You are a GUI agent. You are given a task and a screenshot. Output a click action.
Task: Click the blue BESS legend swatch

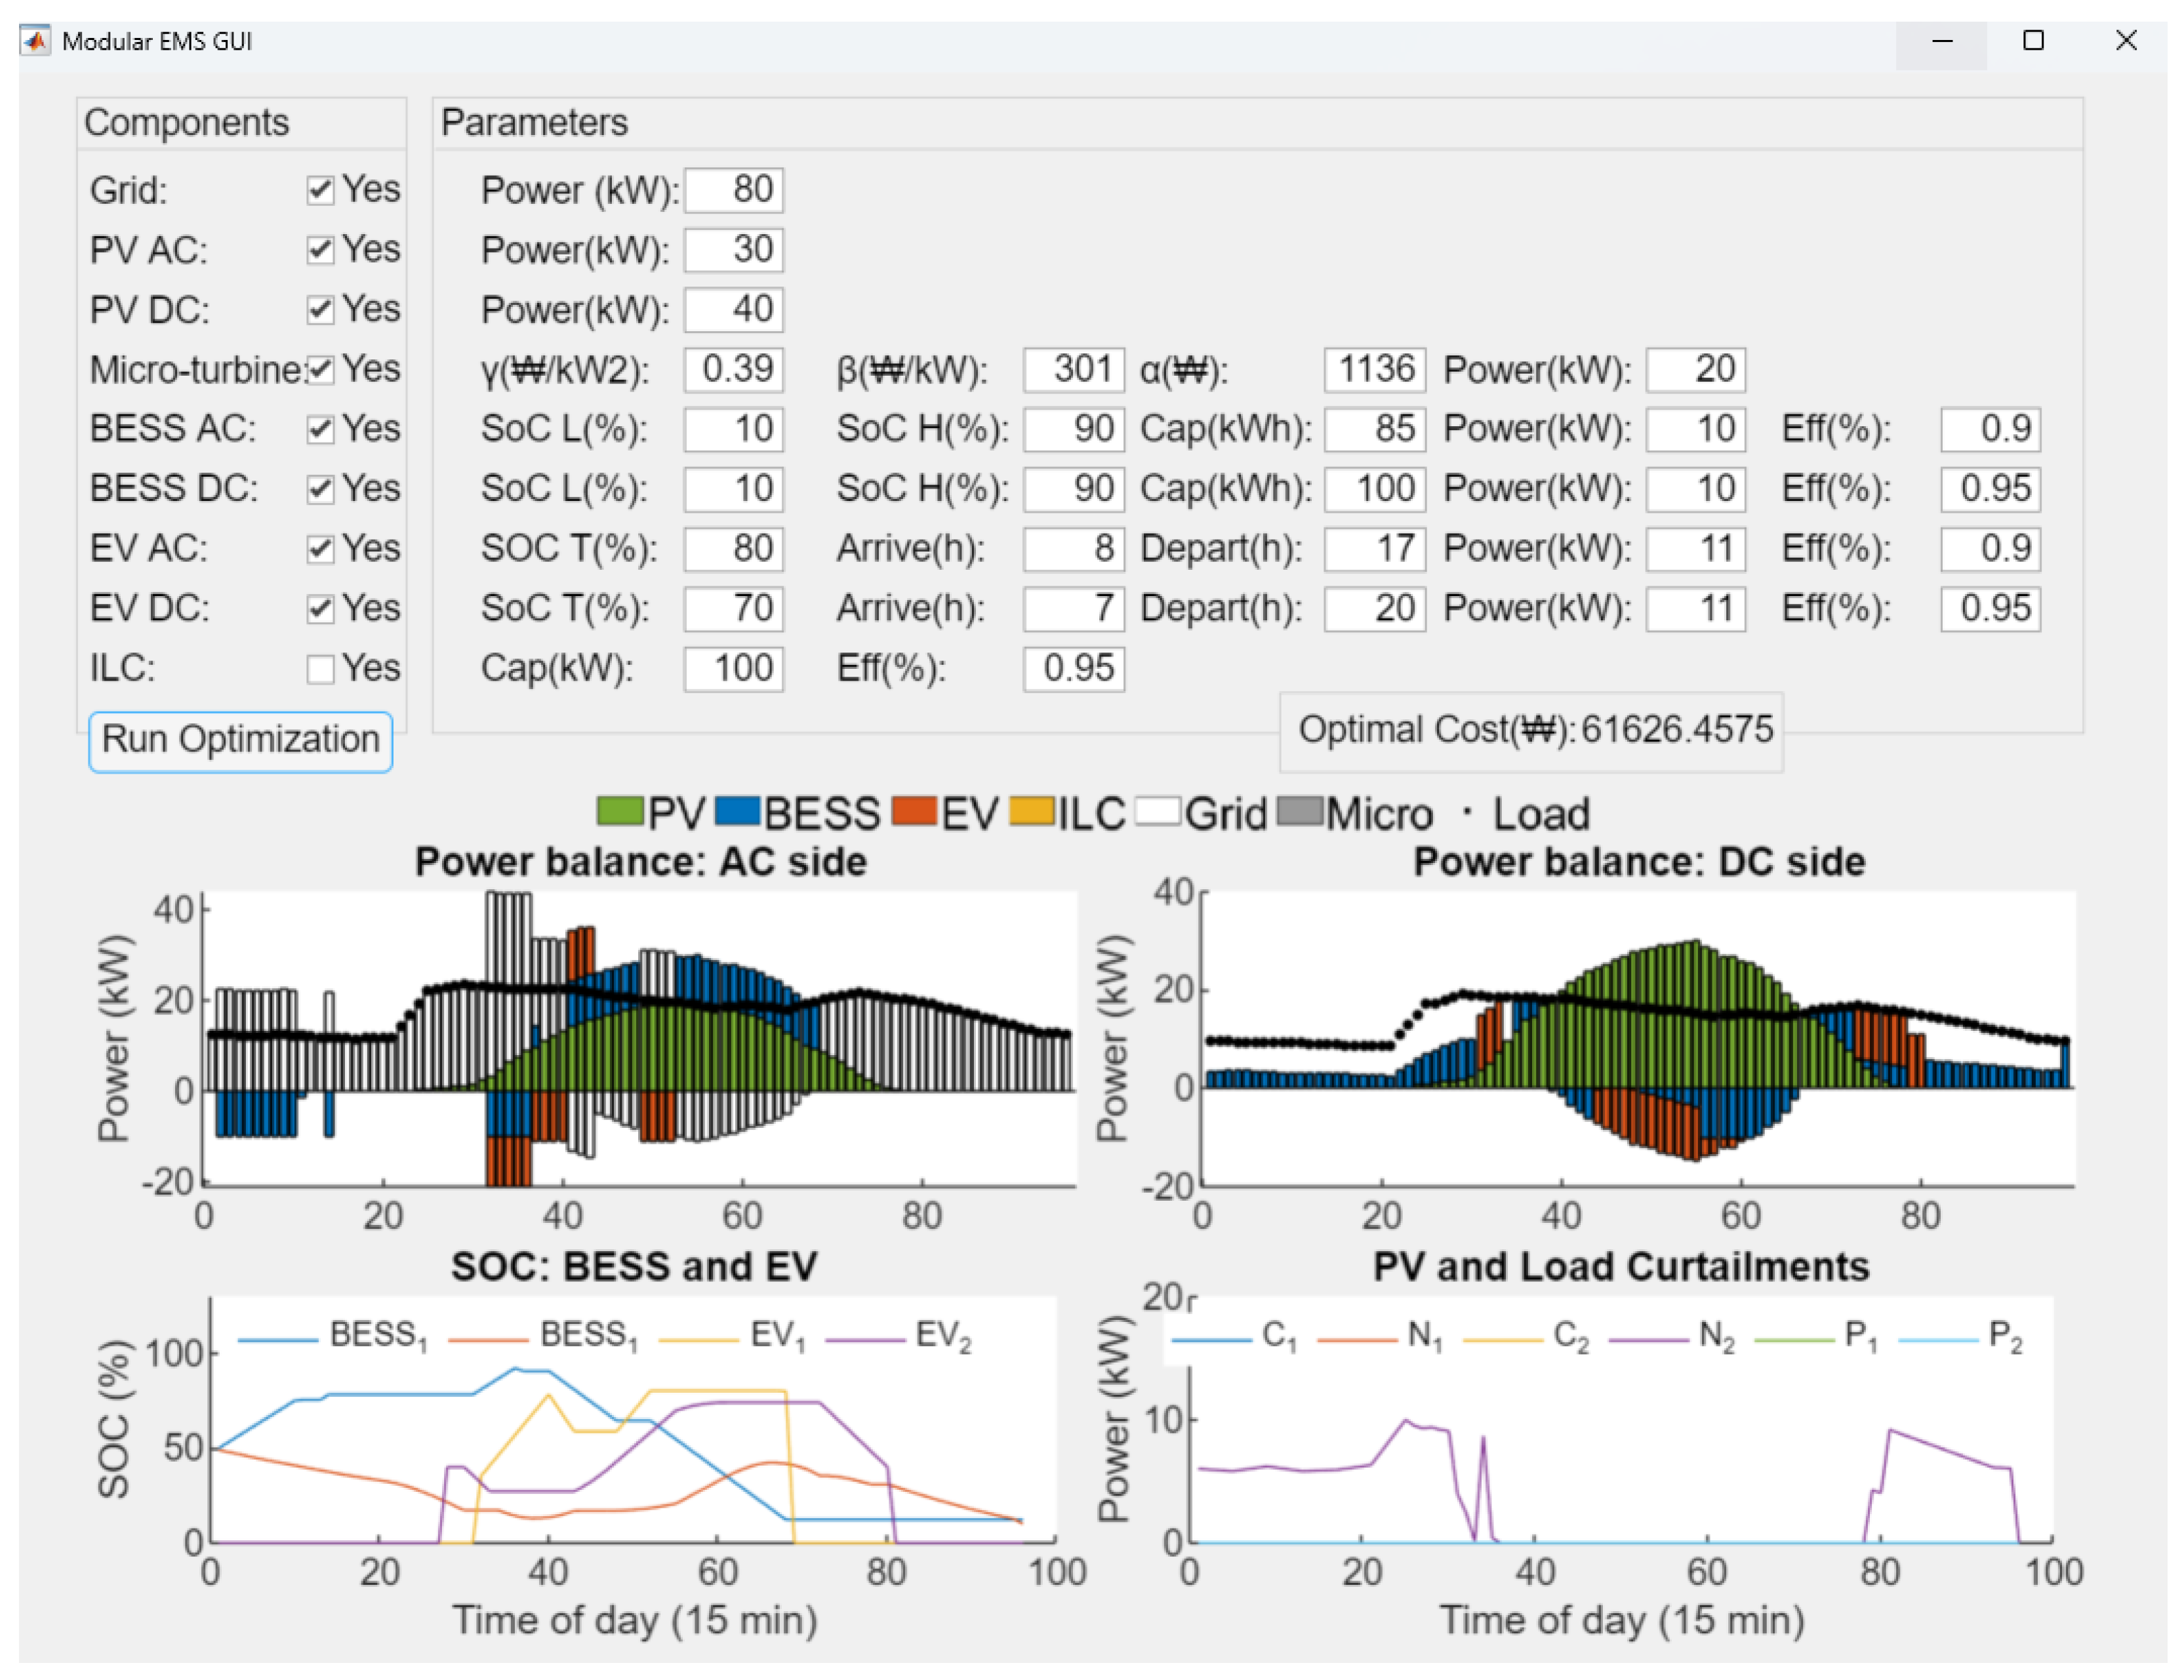(x=738, y=811)
